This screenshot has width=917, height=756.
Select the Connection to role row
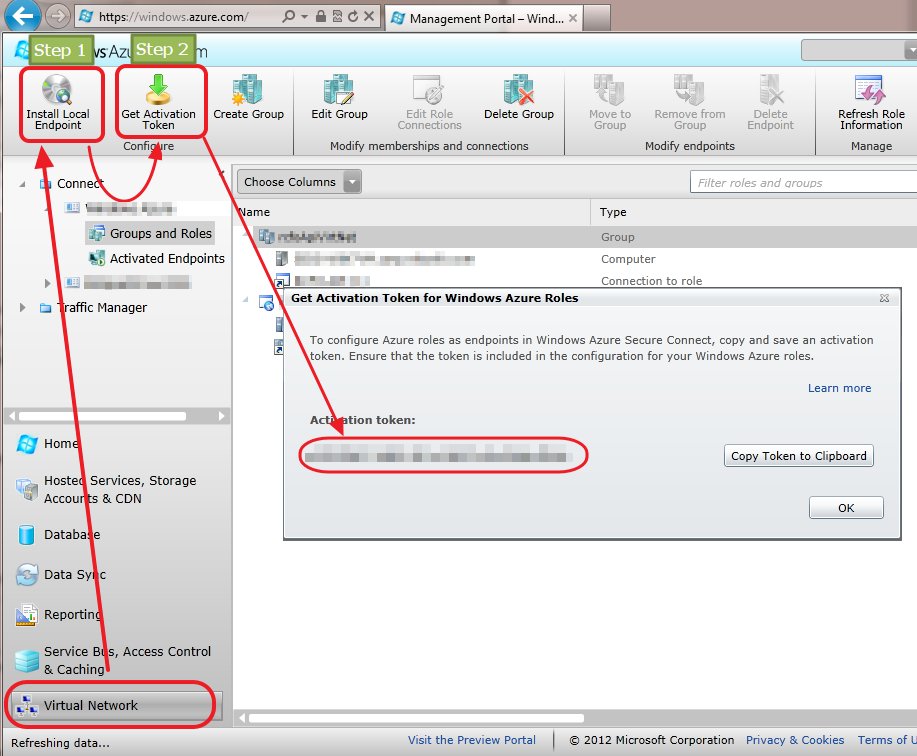coord(575,281)
